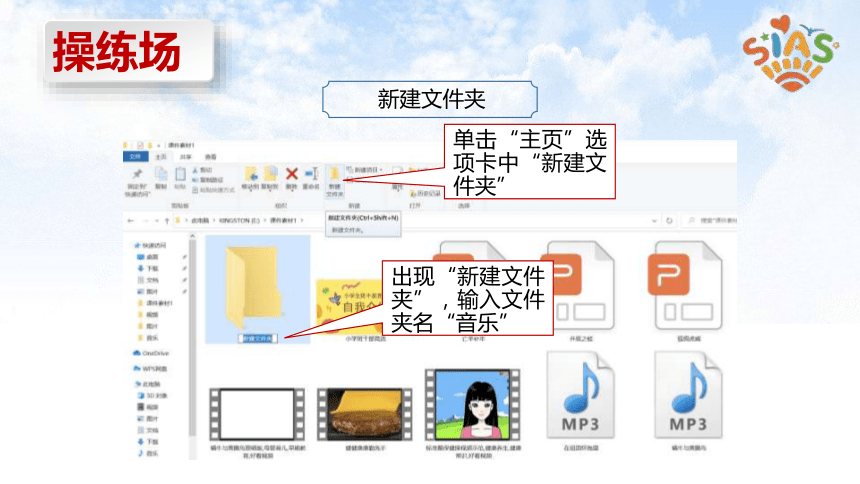
Task: Open the 新建项目 dropdown
Action: (365, 170)
